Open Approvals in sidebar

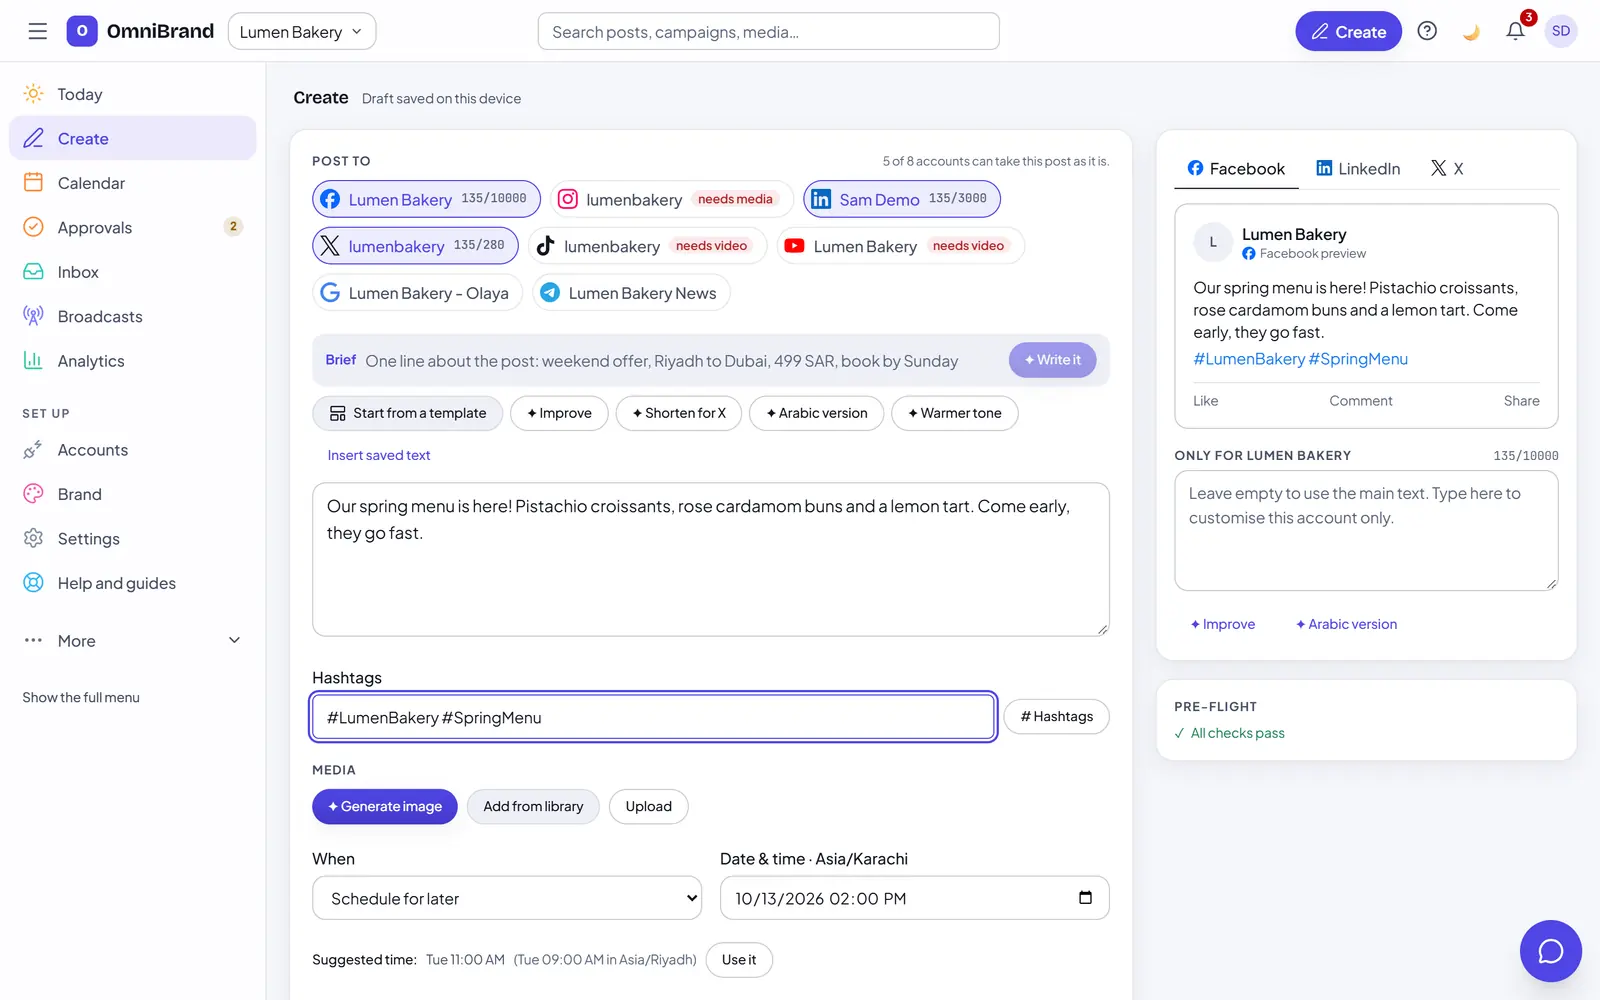132,227
